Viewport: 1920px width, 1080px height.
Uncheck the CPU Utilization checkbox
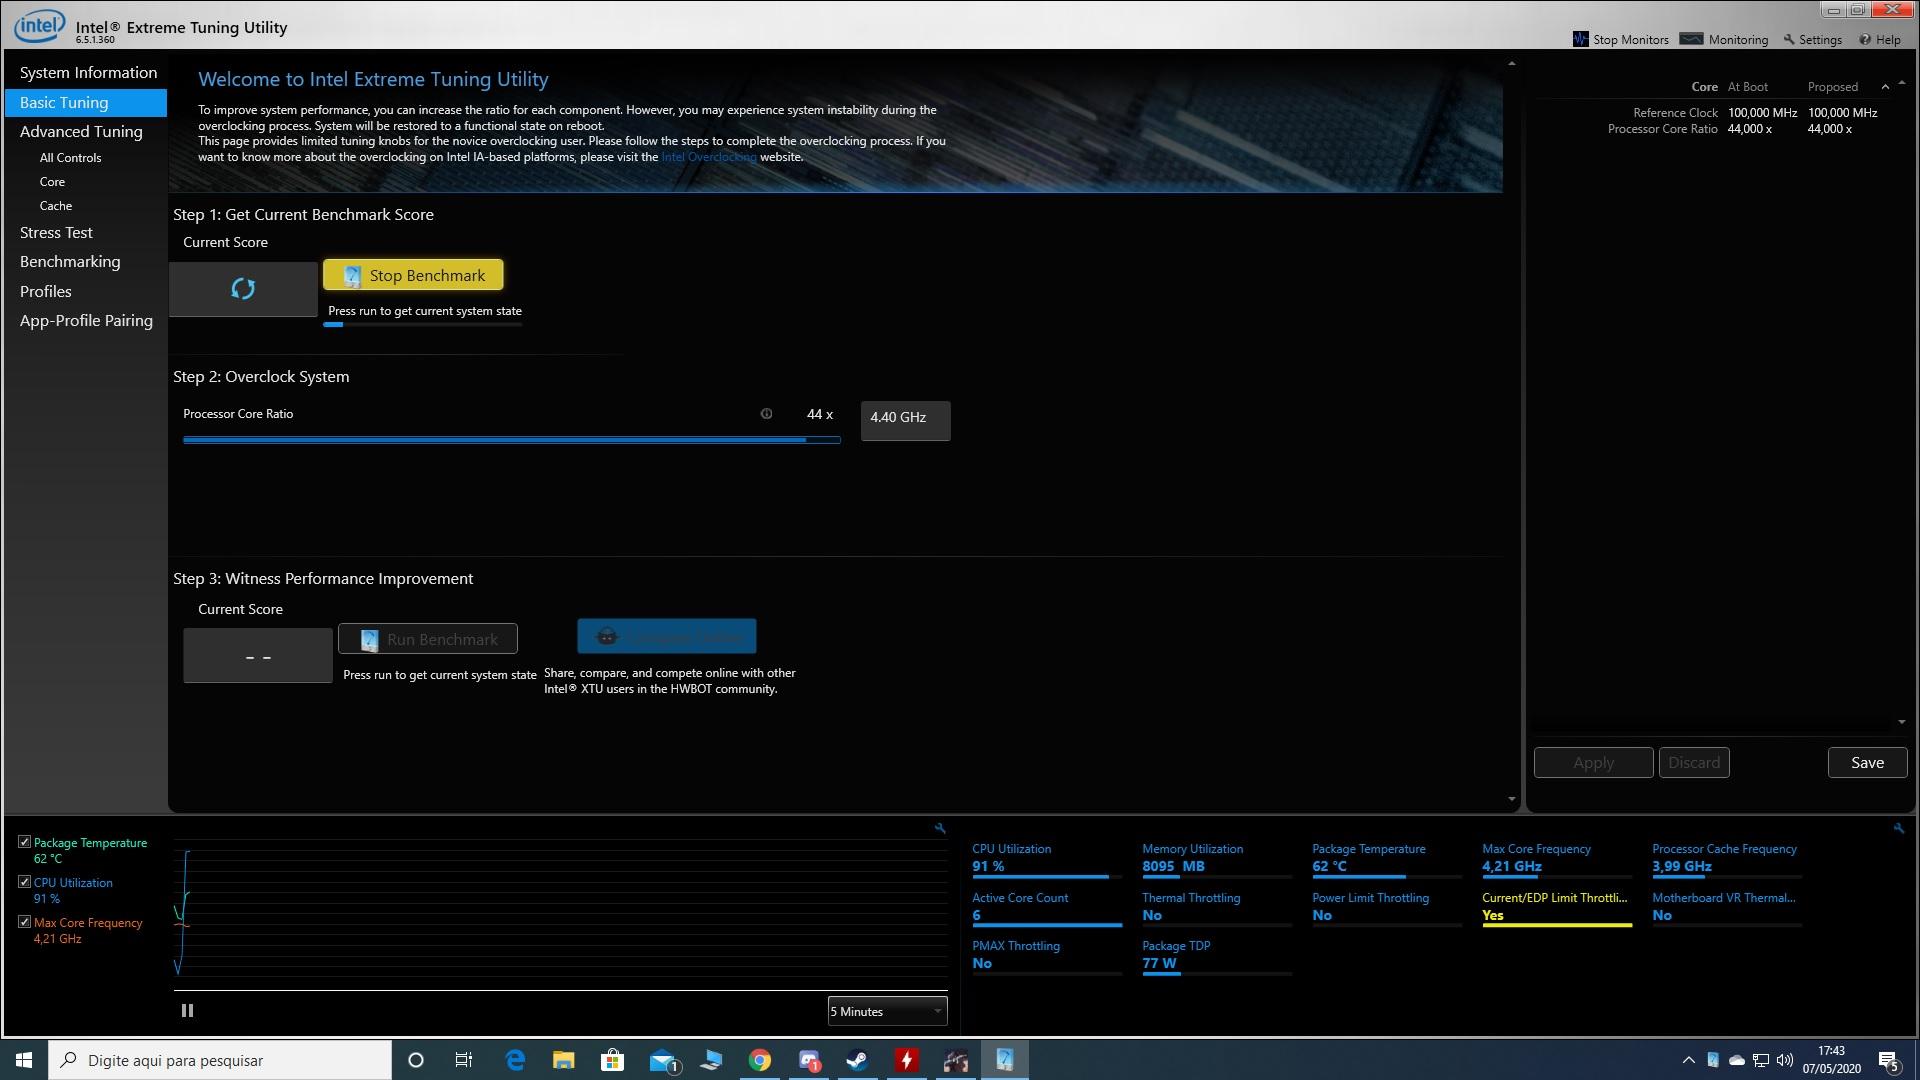(x=24, y=882)
